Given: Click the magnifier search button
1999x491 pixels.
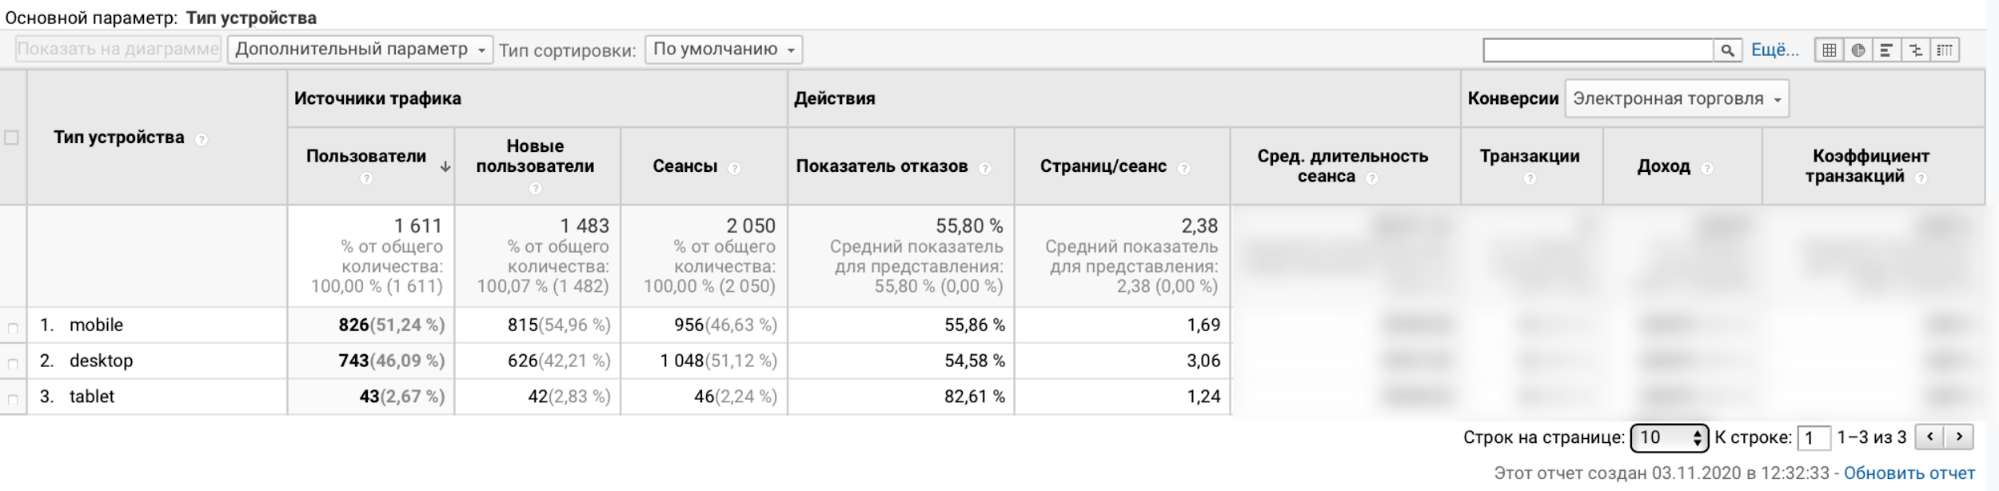Looking at the screenshot, I should (1727, 50).
